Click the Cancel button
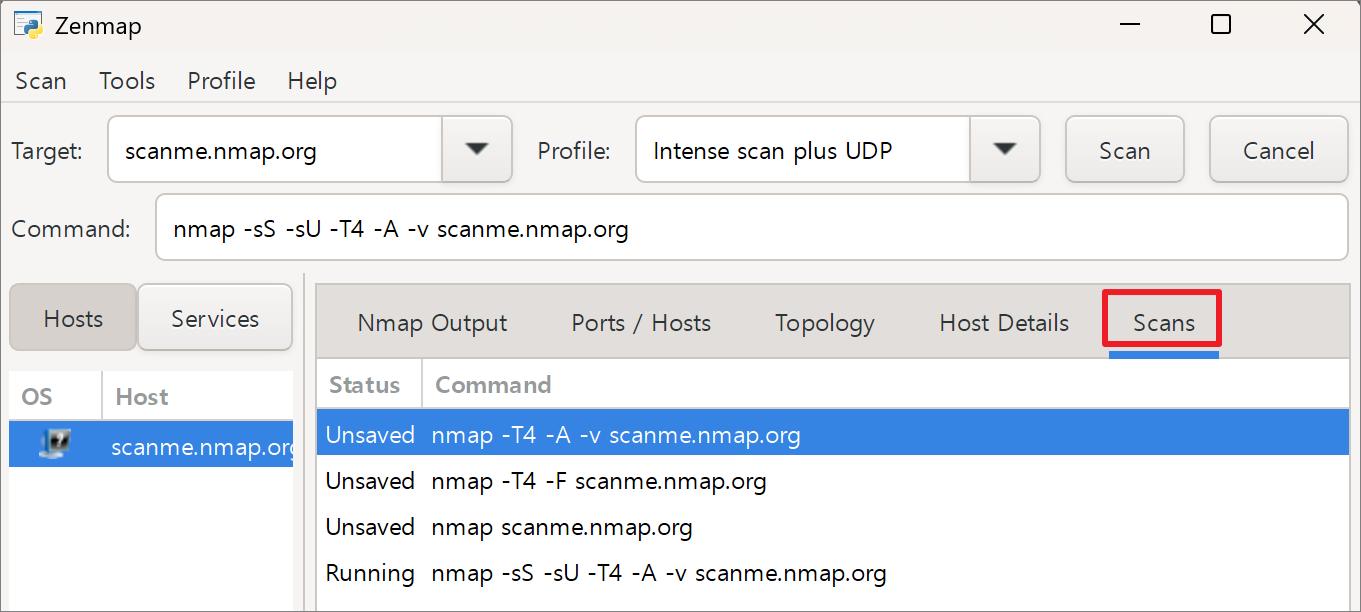Screen dimensions: 1361x612 tap(1279, 150)
